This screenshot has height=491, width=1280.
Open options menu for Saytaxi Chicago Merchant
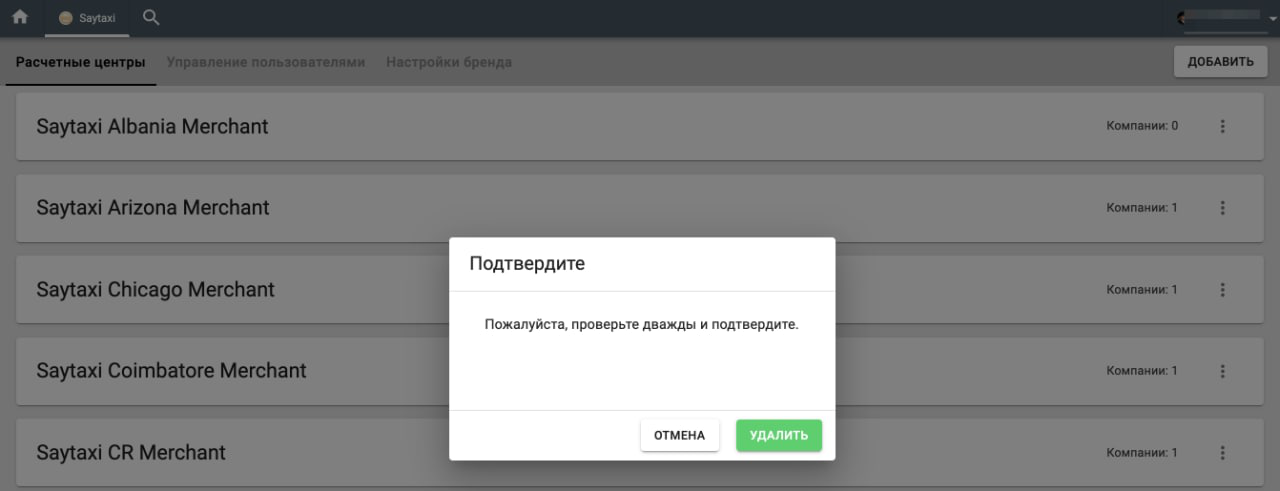click(x=1222, y=289)
